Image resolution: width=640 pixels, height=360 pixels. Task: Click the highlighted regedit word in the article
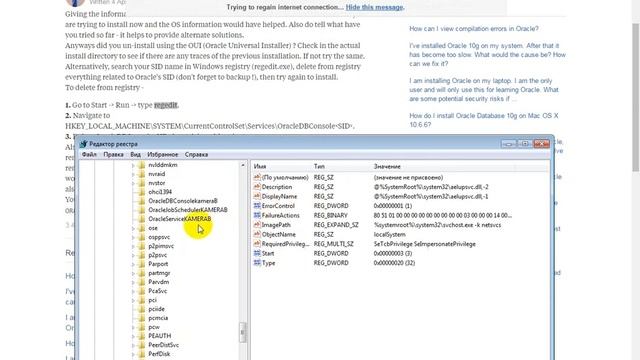[166, 105]
